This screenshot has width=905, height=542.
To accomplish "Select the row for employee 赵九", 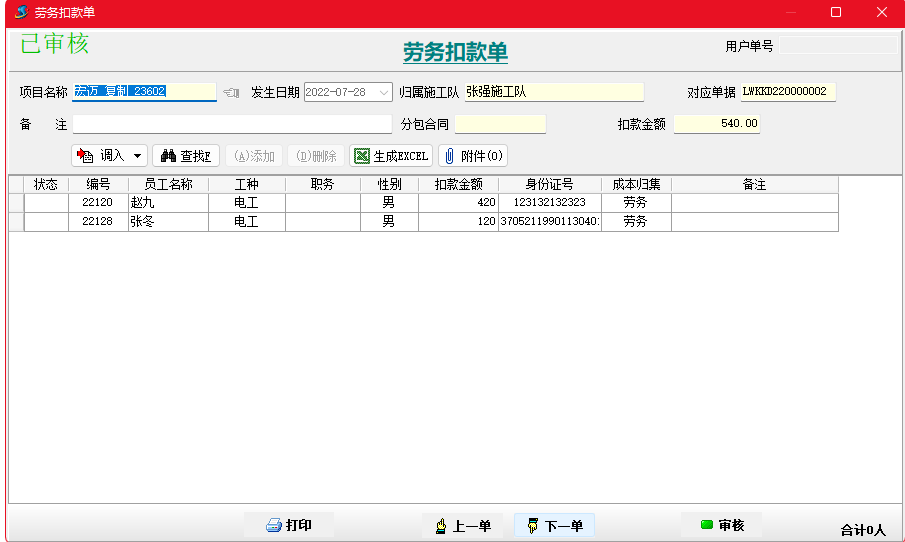I will 168,203.
